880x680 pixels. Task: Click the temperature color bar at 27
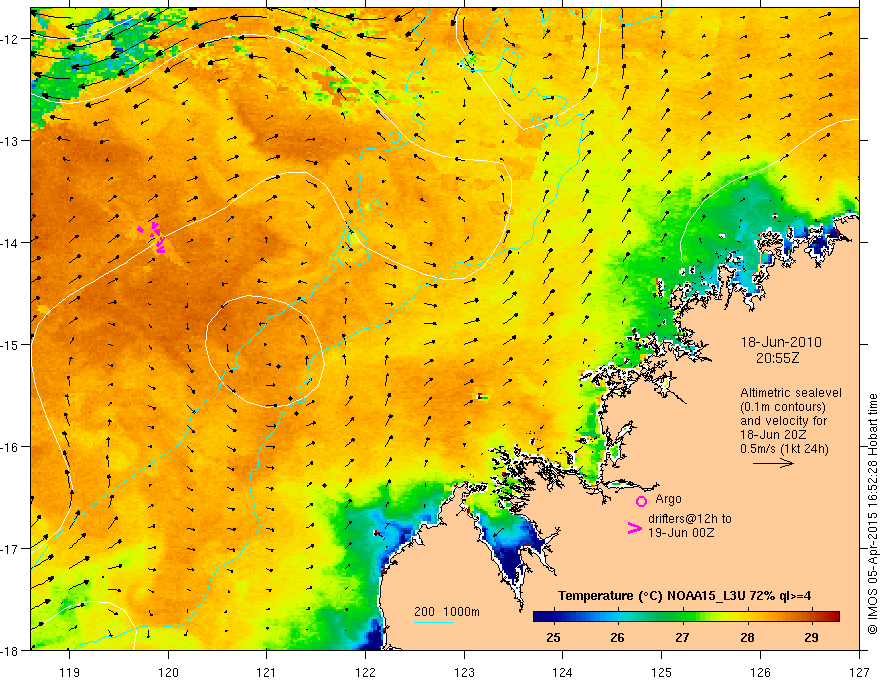(x=682, y=617)
